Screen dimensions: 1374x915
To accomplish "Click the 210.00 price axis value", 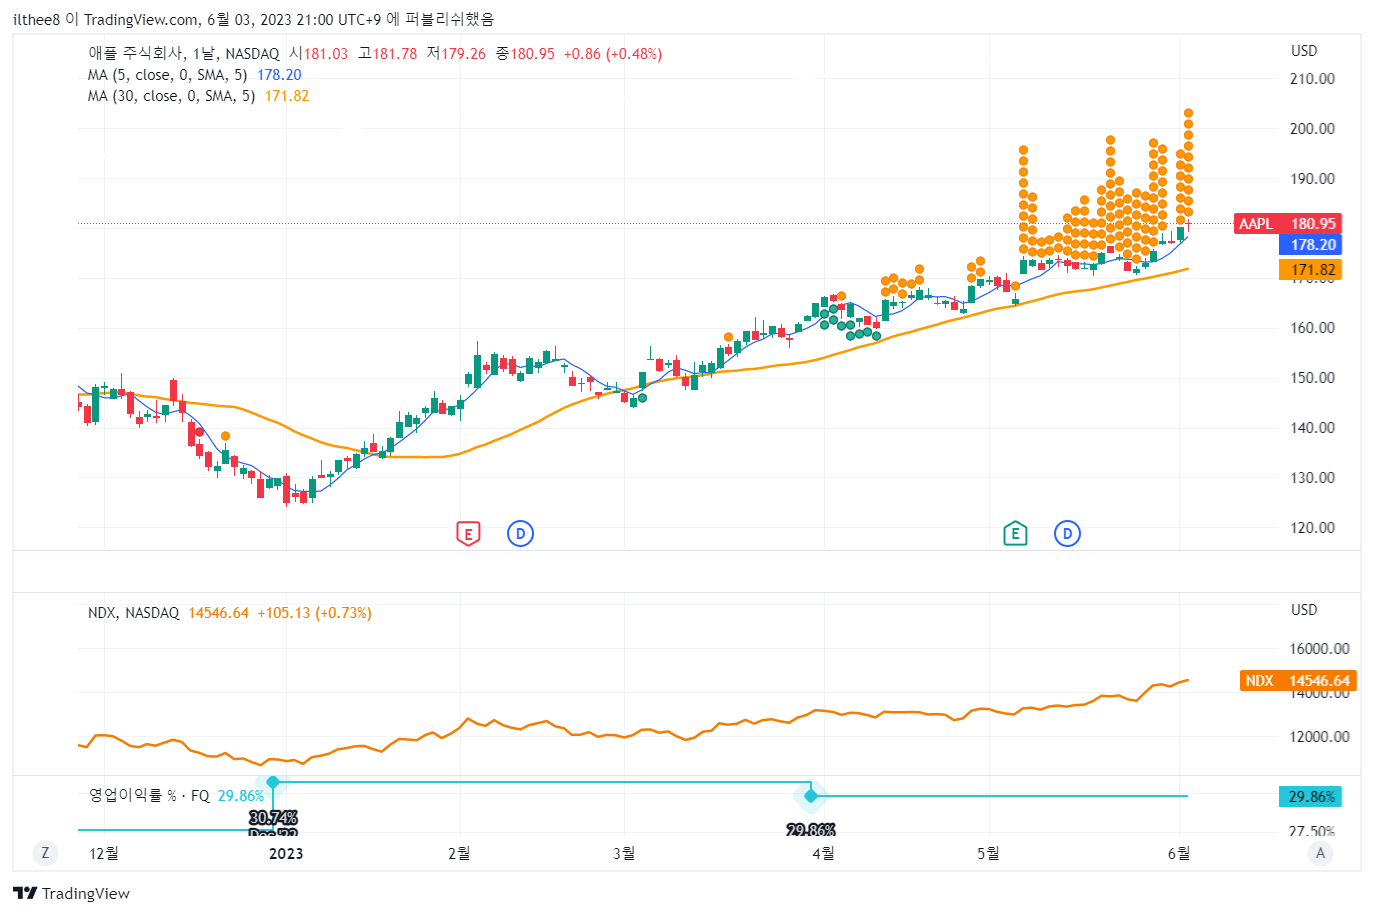I will (x=1312, y=79).
